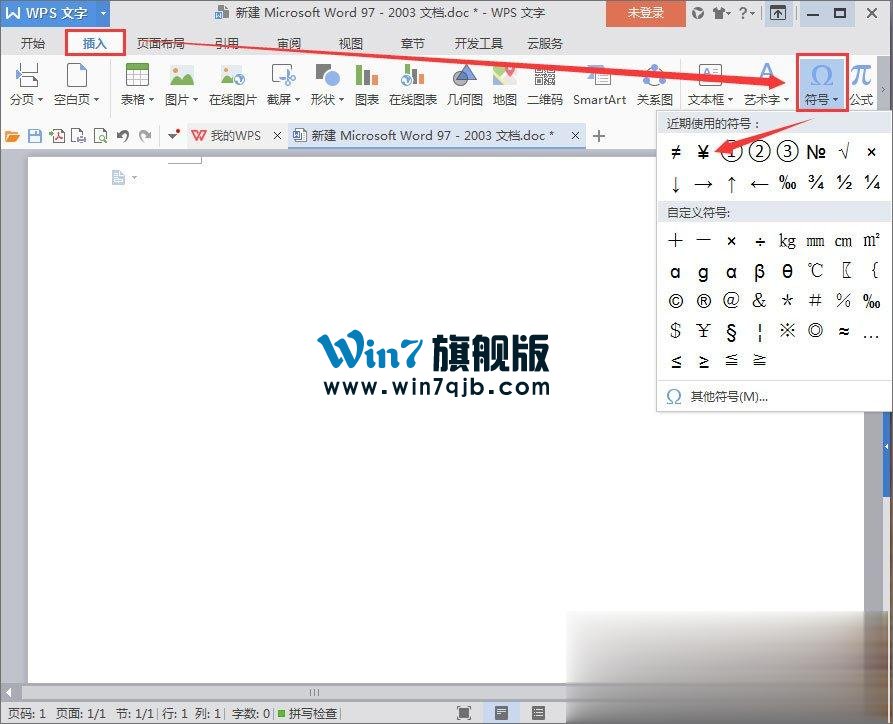
Task: Insert a page break (分页)
Action: pyautogui.click(x=26, y=84)
